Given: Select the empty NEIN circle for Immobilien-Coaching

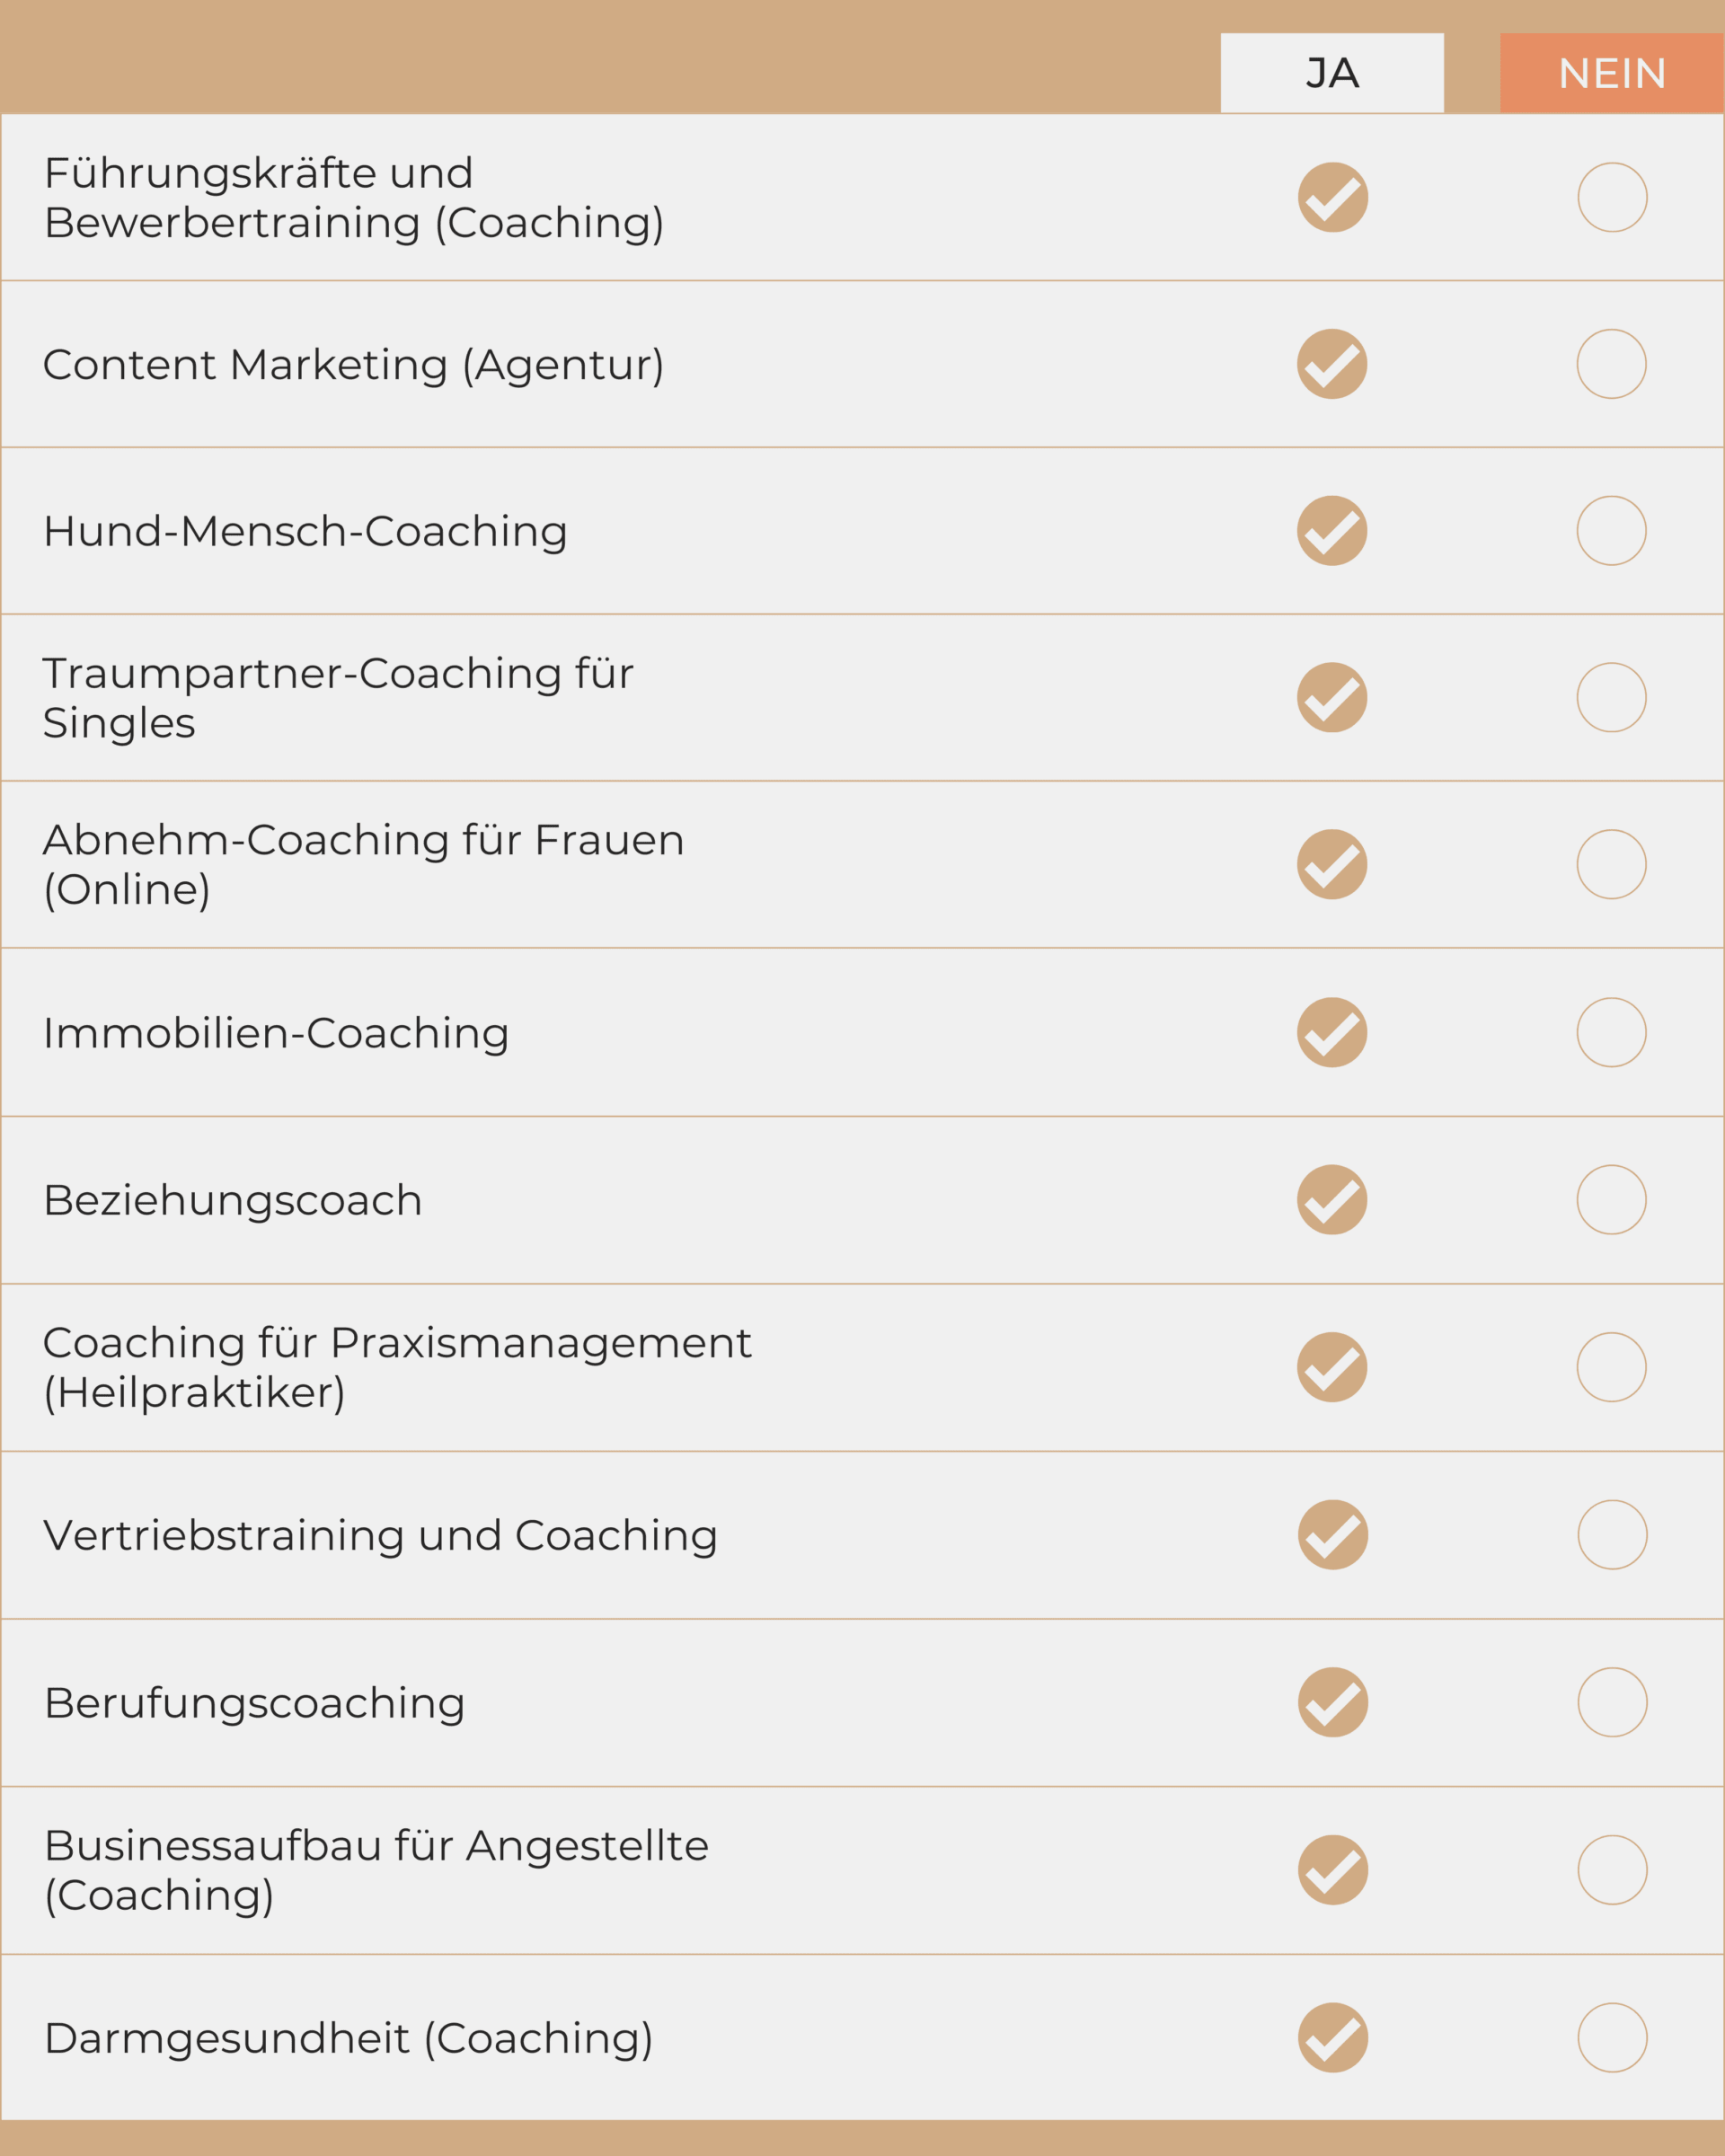Looking at the screenshot, I should click(x=1611, y=1032).
